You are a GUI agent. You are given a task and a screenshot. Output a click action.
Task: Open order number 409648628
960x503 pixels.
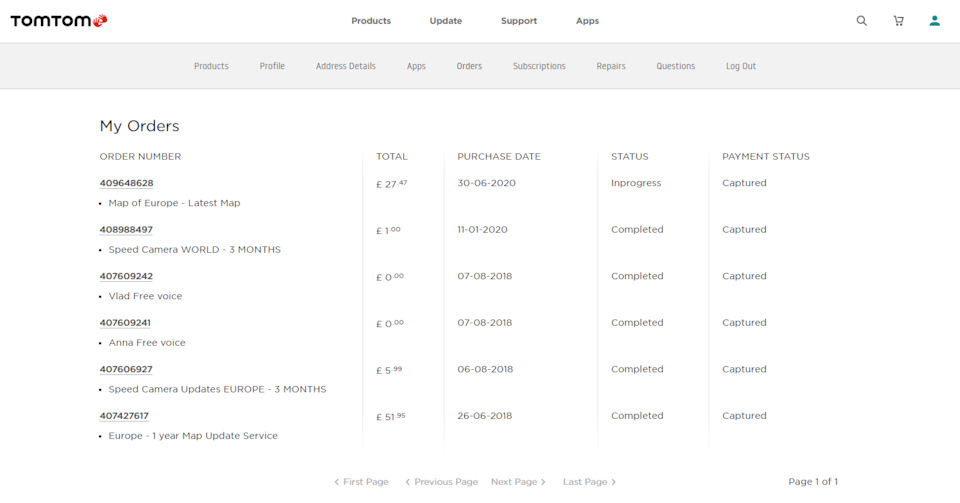click(x=126, y=183)
